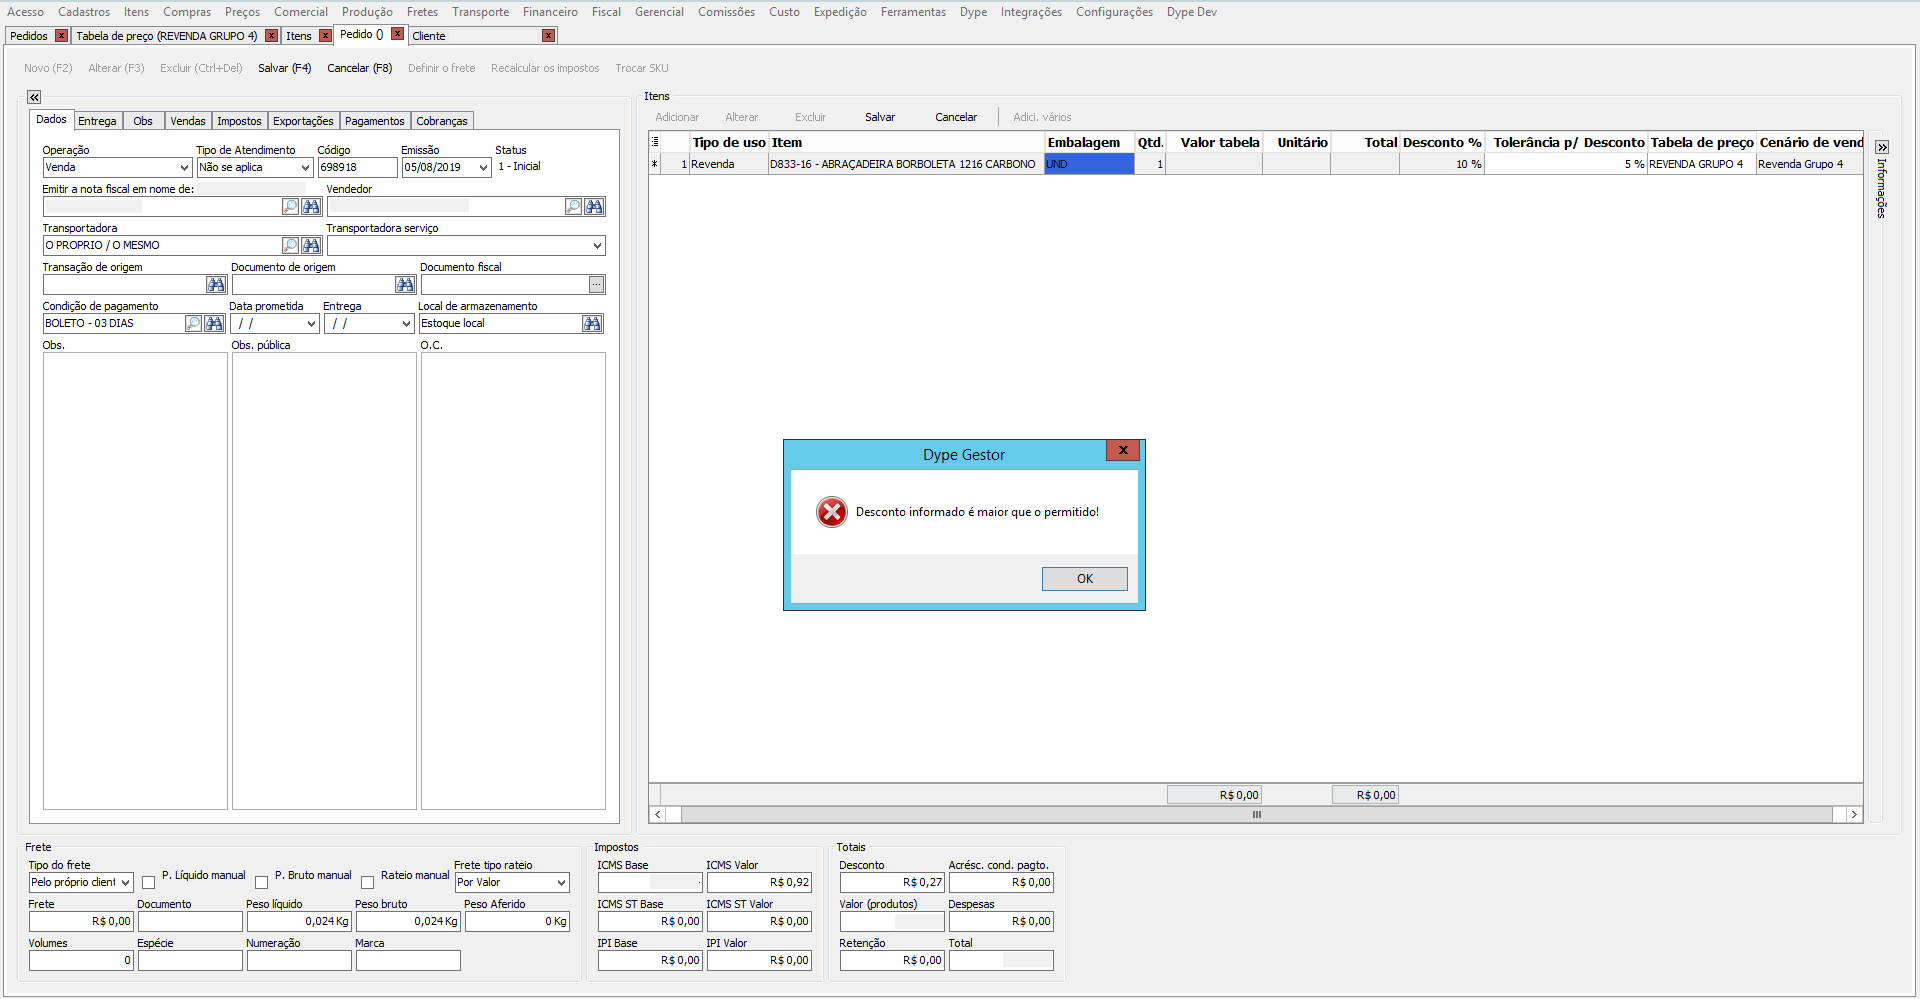1922x999 pixels.
Task: Close the Cliente tab
Action: pos(548,36)
